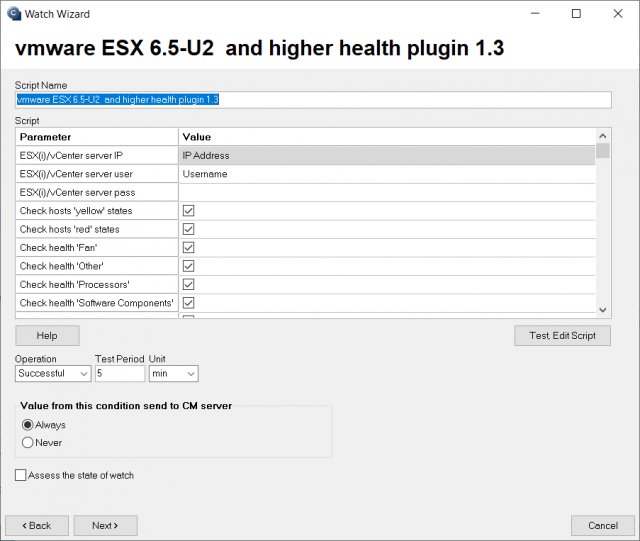This screenshot has width=640, height=541.
Task: Uncheck Check health 'Other' checkbox
Action: click(x=188, y=266)
